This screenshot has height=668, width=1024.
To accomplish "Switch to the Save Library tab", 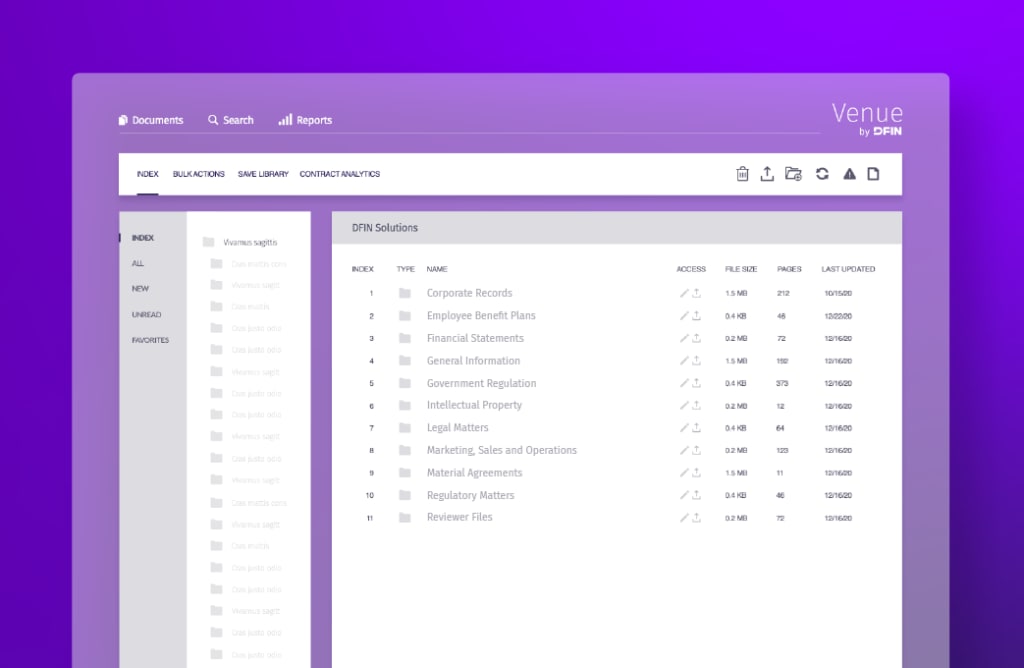I will [263, 174].
